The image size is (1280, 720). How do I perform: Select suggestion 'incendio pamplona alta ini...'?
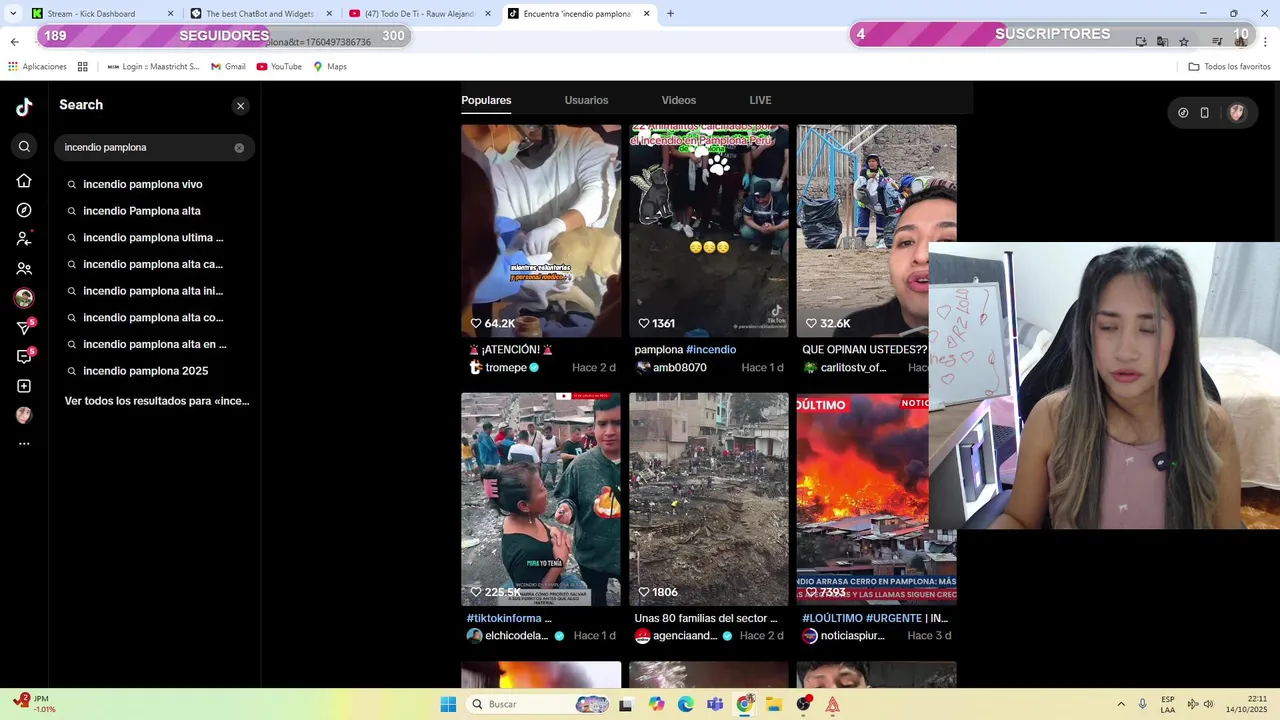point(155,291)
